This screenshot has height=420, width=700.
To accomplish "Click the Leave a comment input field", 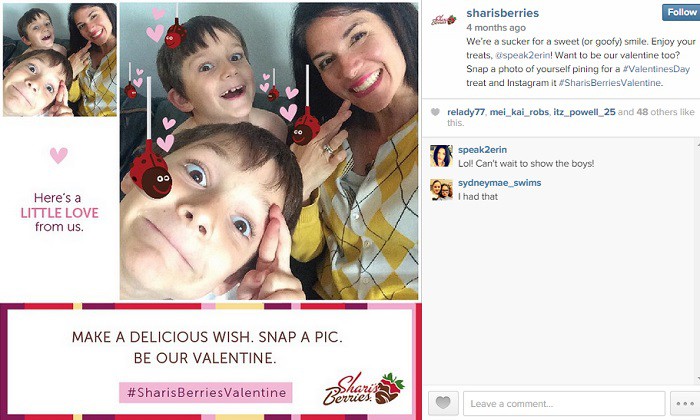I will 564,403.
